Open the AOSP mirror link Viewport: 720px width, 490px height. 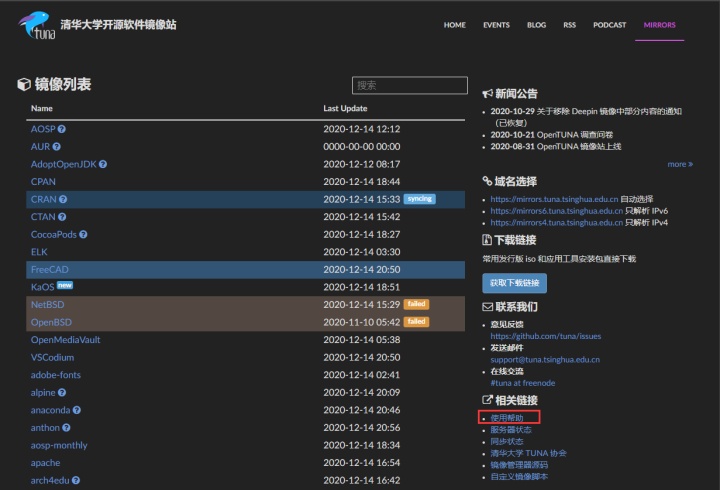pos(43,129)
